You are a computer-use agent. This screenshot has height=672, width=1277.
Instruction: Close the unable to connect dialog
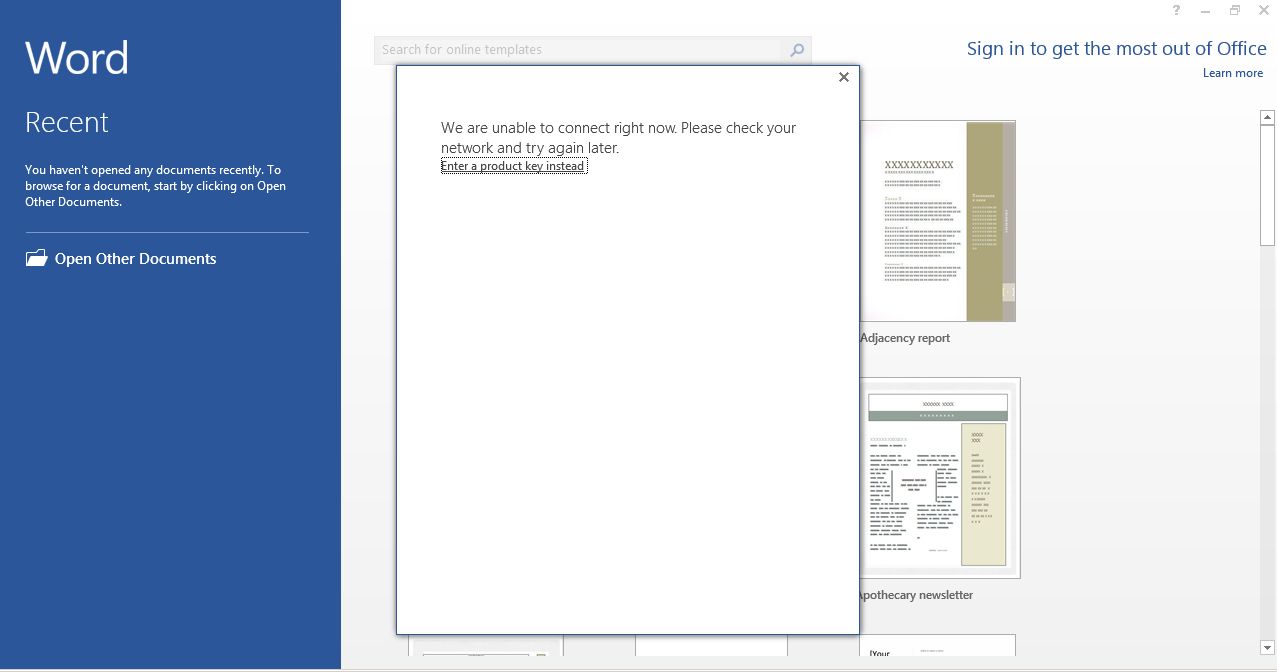pyautogui.click(x=844, y=77)
